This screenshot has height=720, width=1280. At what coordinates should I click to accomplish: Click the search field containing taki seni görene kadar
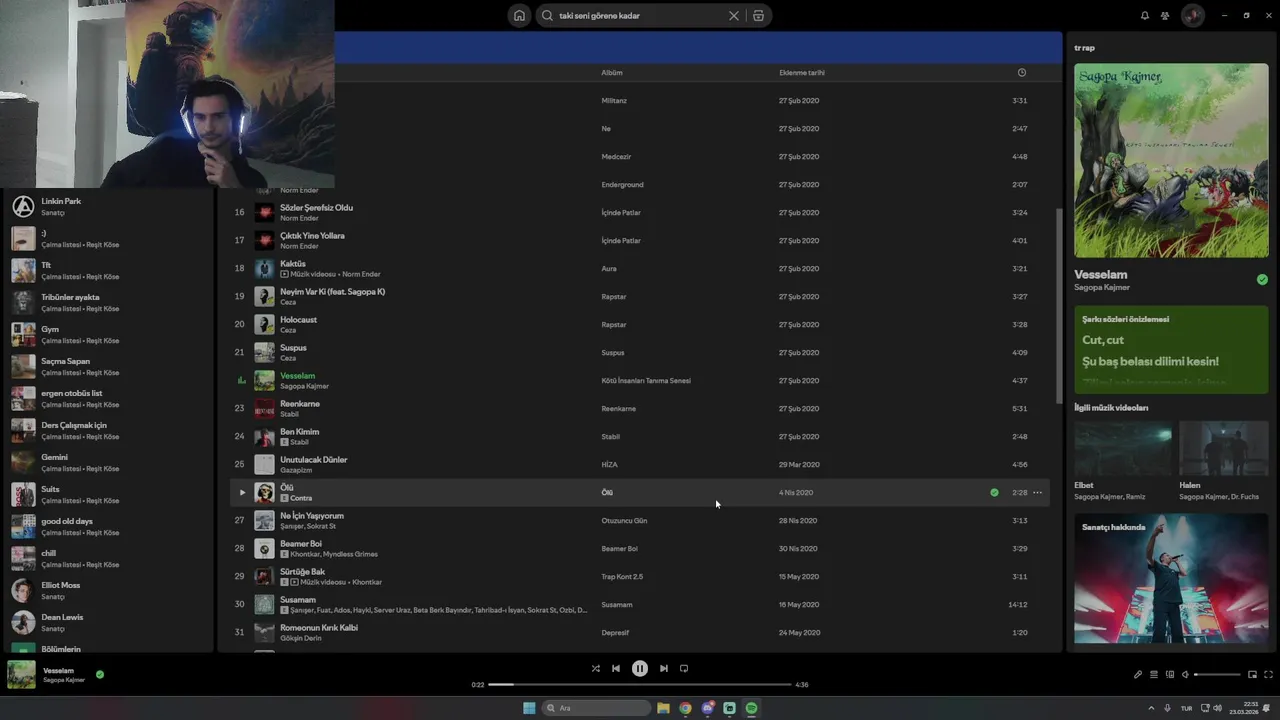pos(640,16)
